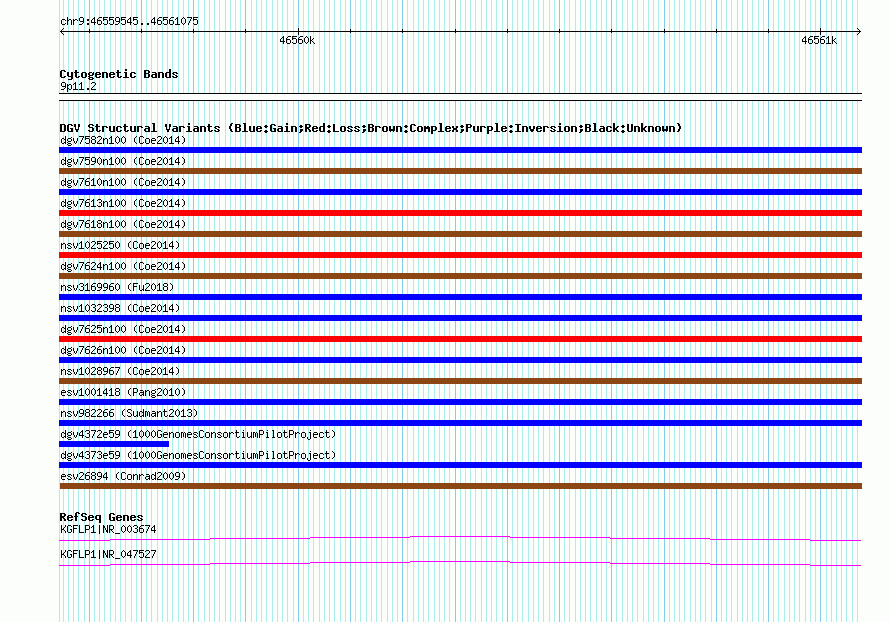Click the 46561k ruler tick label
Image resolution: width=890 pixels, height=622 pixels.
(x=818, y=40)
